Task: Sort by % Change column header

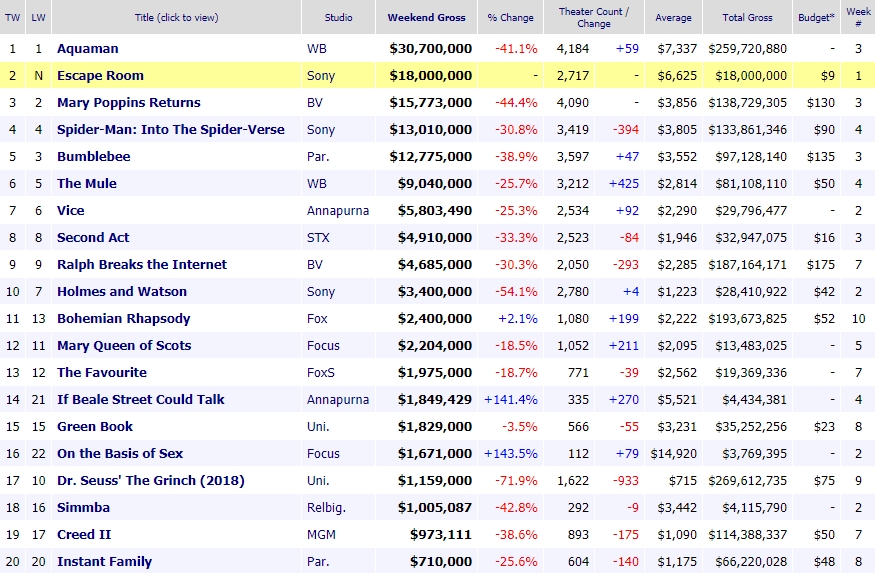Action: click(x=510, y=17)
